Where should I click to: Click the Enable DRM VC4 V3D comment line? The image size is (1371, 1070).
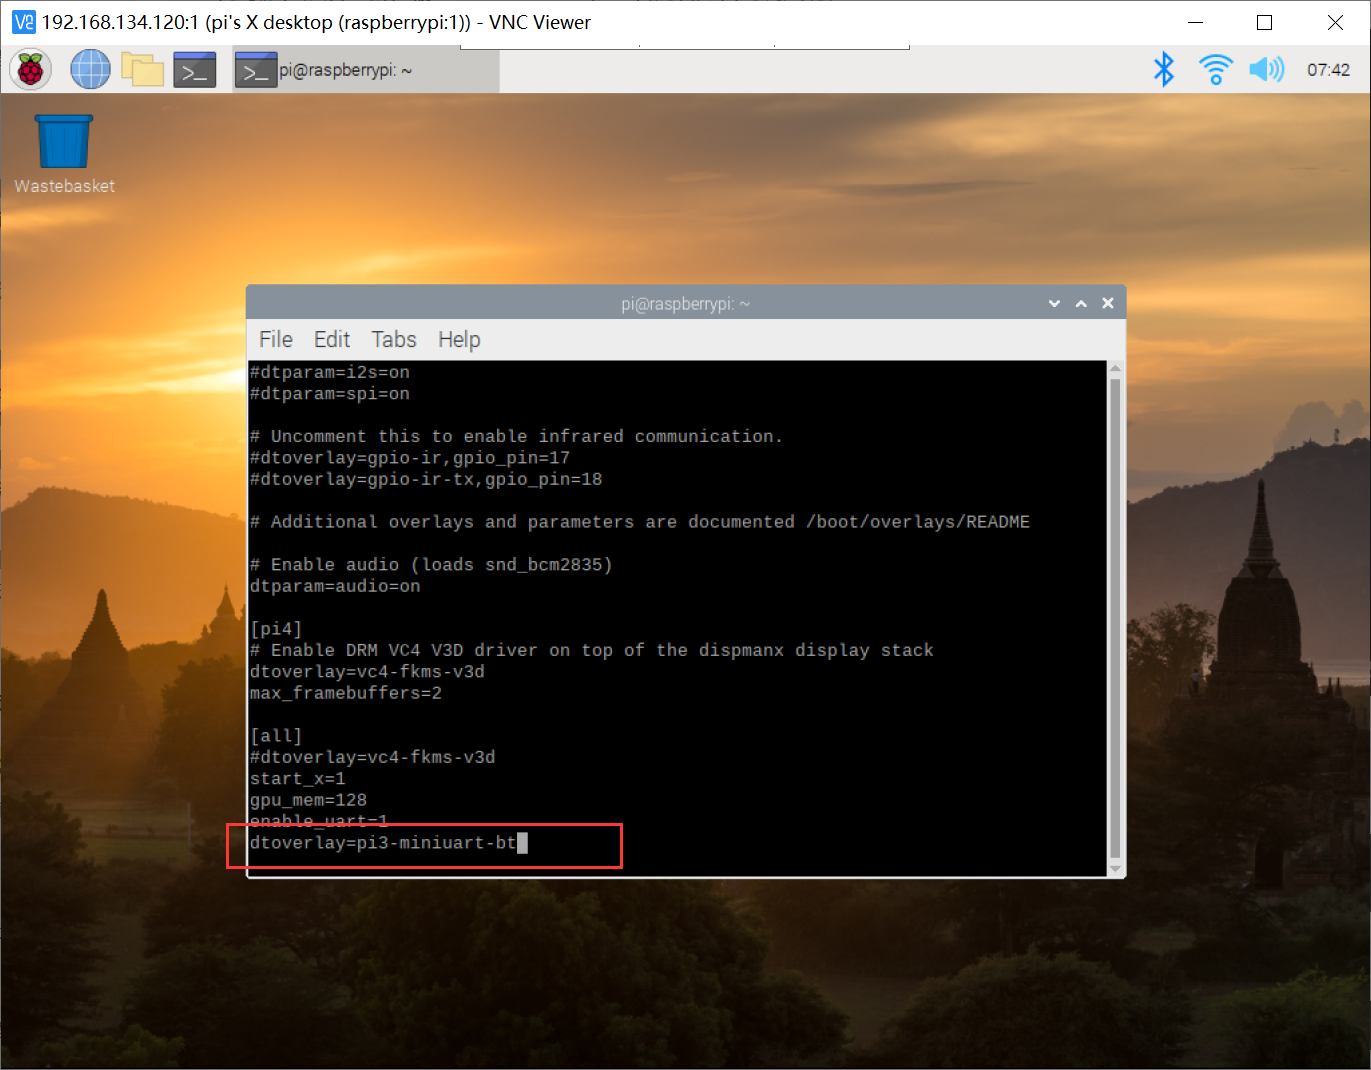coord(592,650)
